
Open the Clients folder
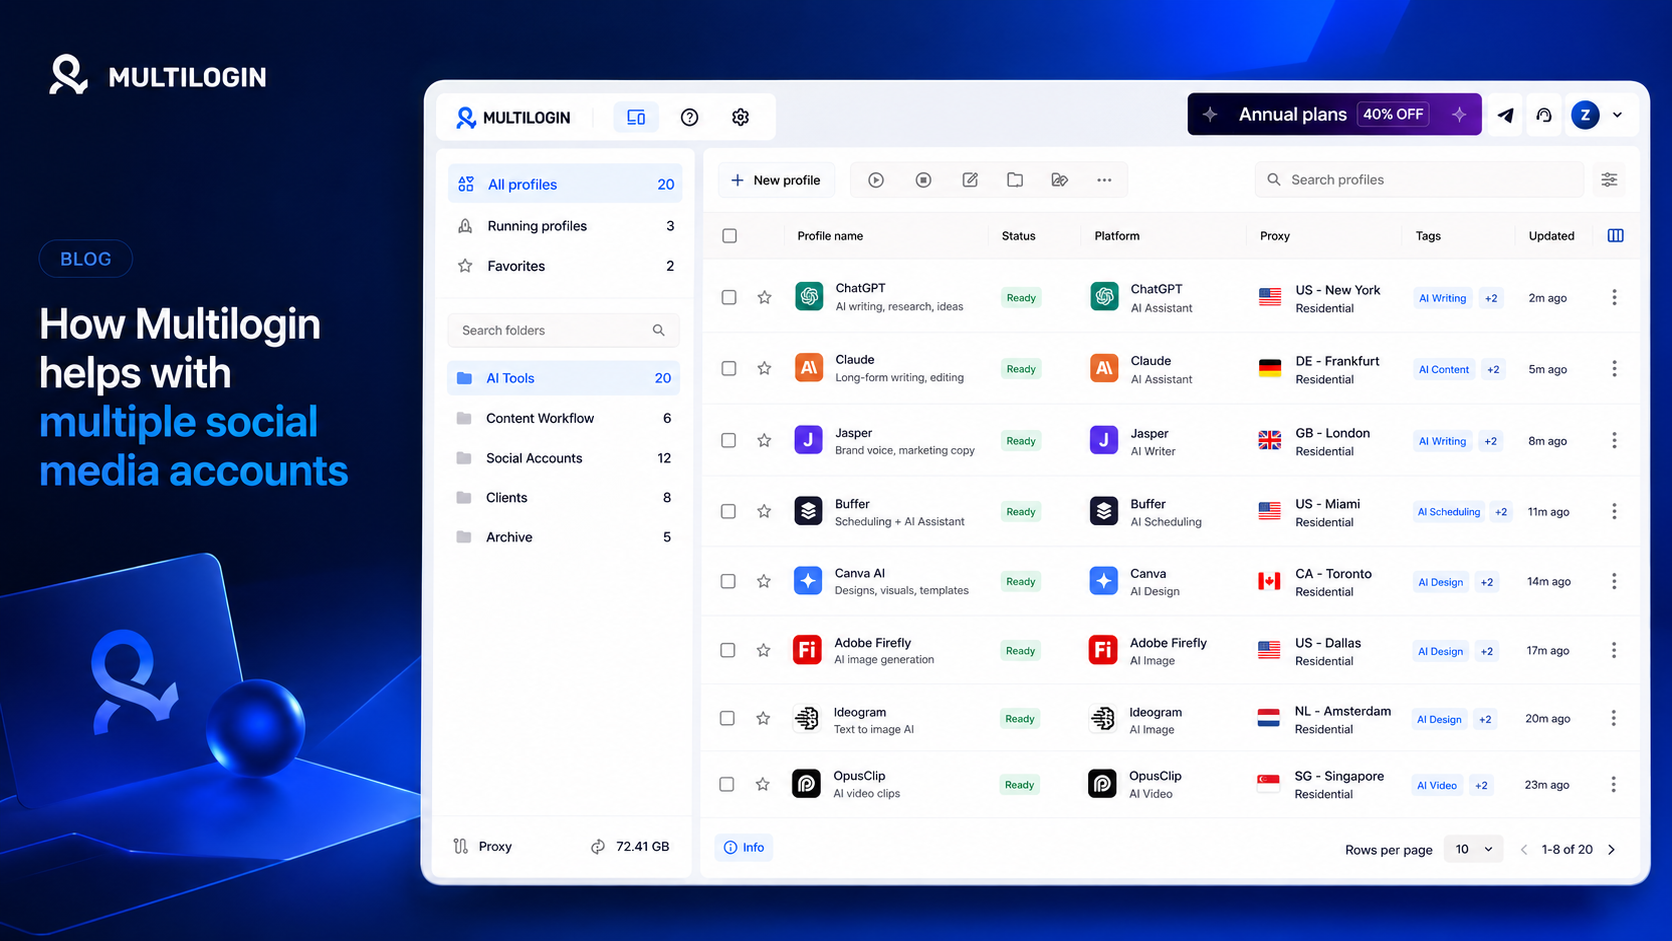pyautogui.click(x=564, y=497)
